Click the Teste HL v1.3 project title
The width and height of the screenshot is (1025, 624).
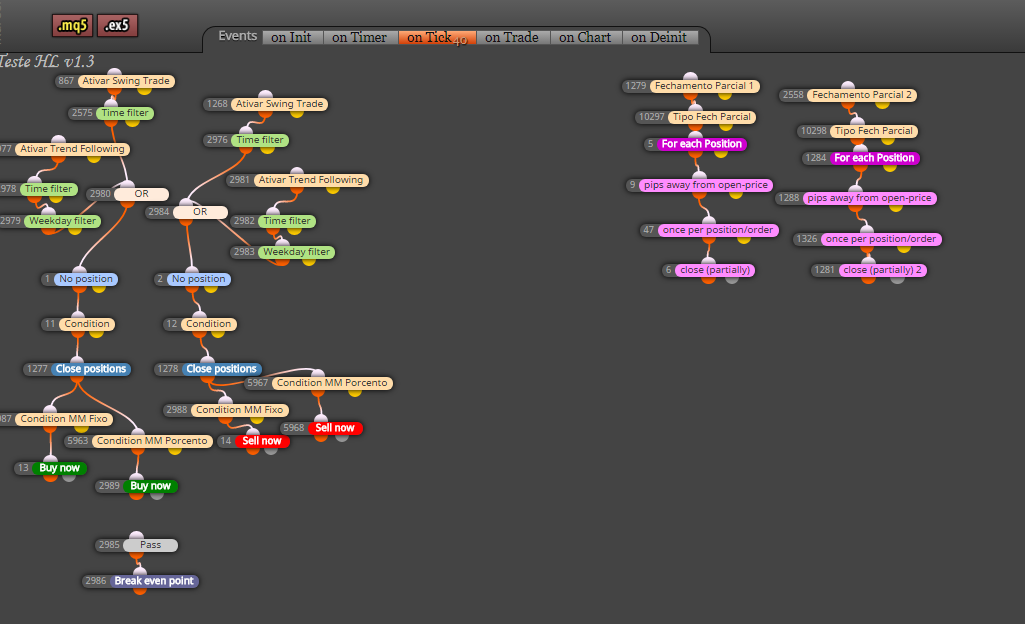pyautogui.click(x=47, y=61)
